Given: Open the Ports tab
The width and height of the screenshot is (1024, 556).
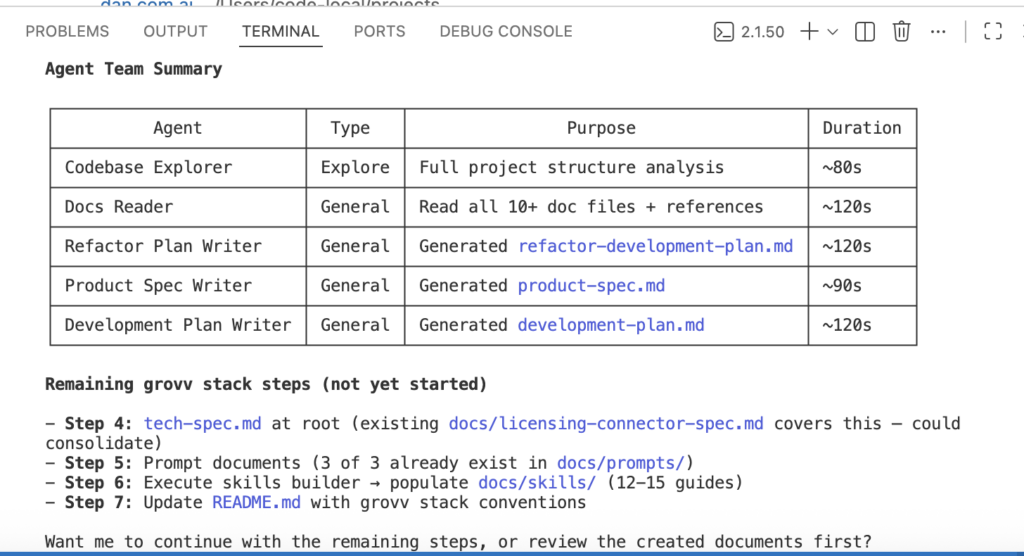Looking at the screenshot, I should tap(379, 31).
